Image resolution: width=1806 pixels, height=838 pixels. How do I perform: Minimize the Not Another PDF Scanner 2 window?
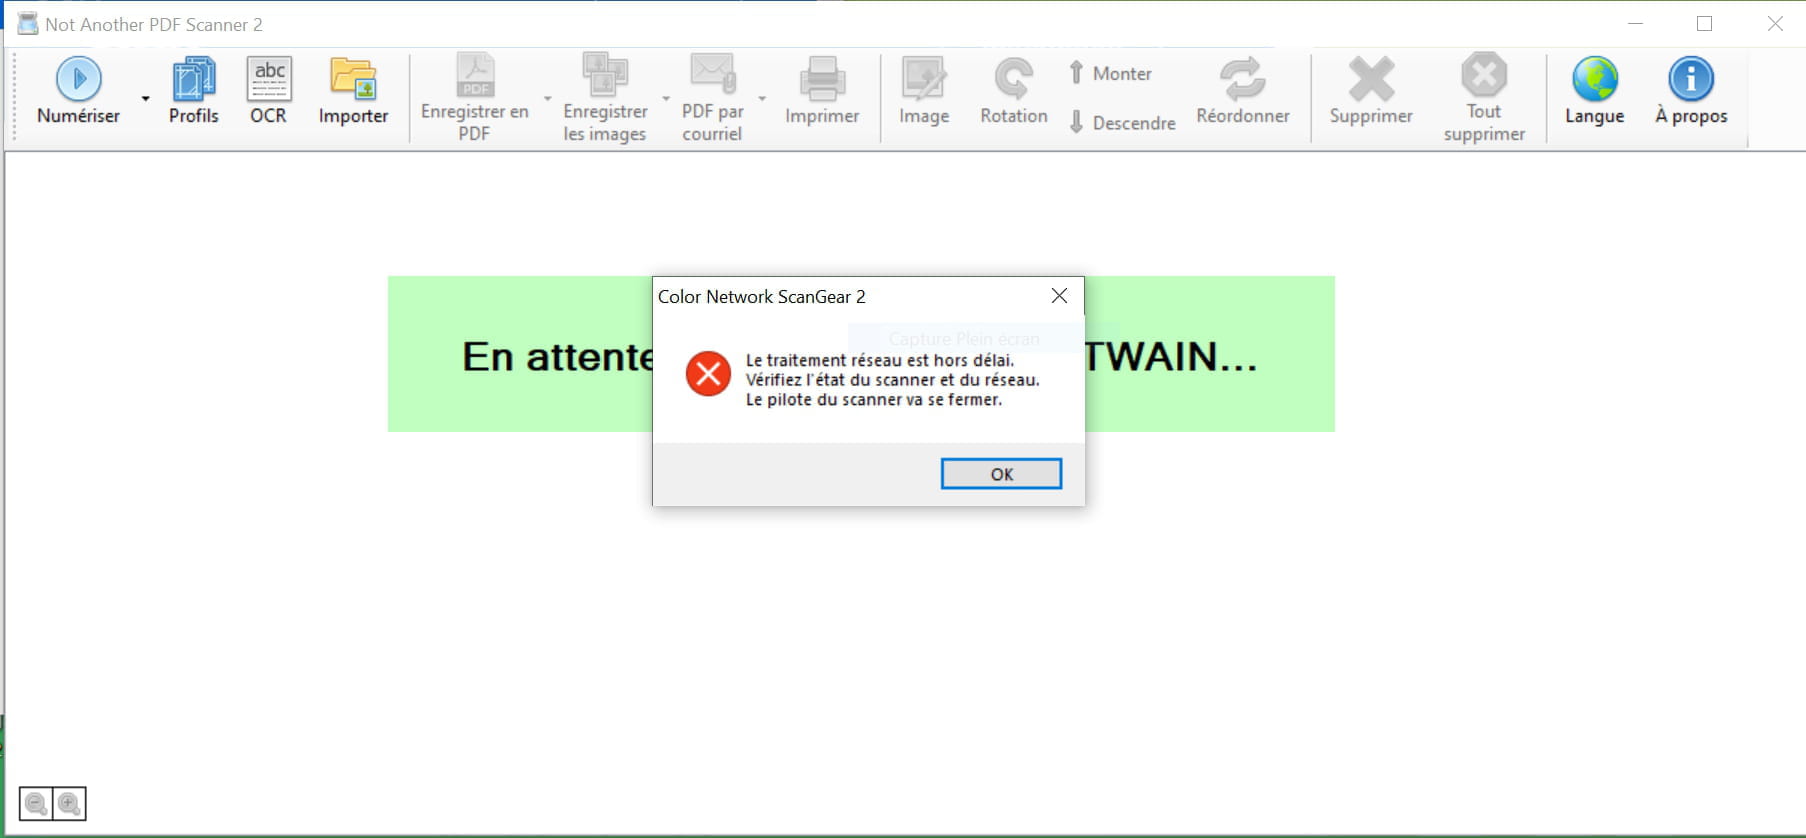[1636, 24]
